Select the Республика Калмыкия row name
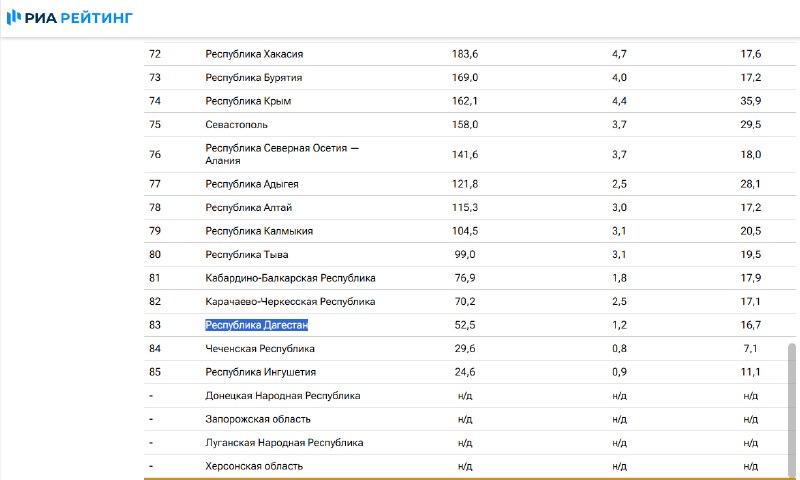 259,231
